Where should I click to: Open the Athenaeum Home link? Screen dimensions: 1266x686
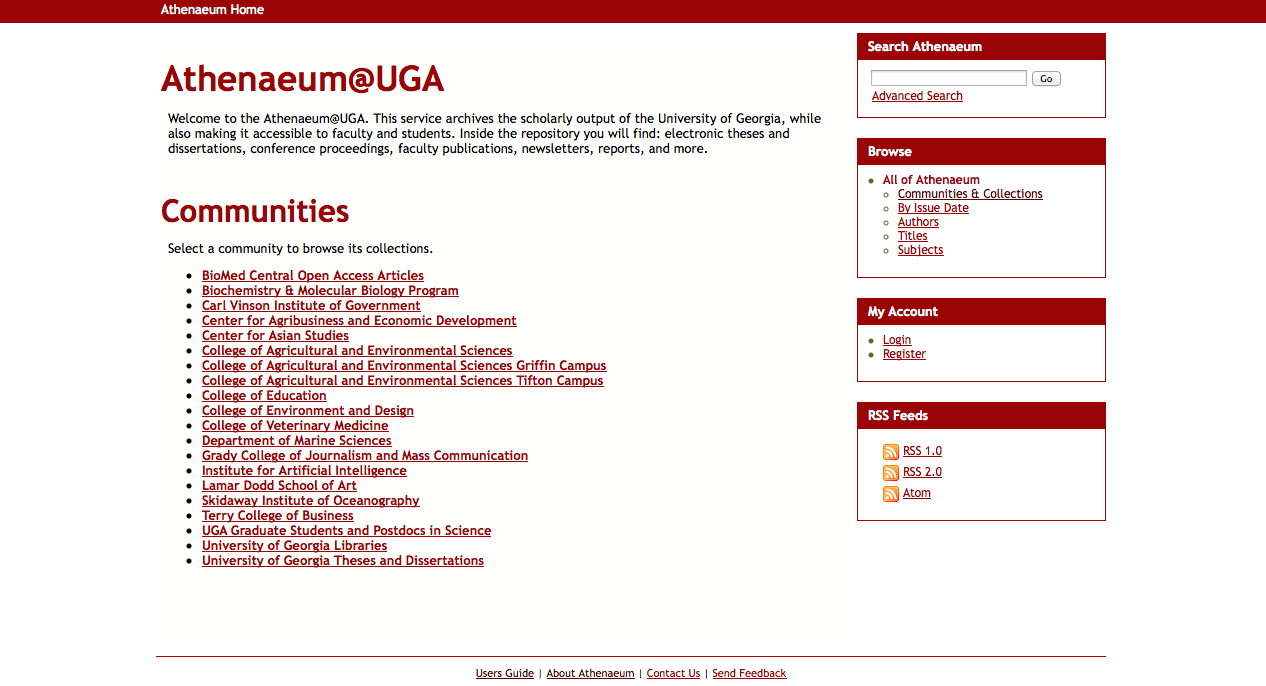212,10
